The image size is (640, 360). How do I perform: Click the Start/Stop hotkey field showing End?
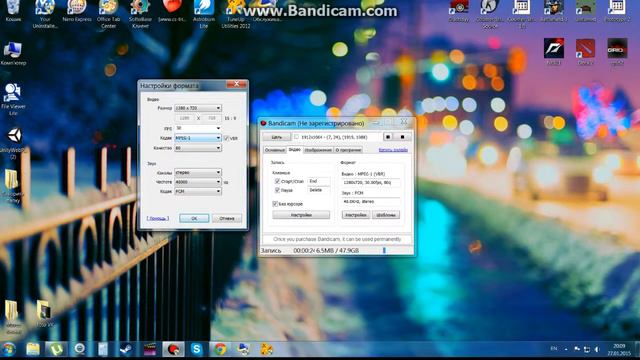tap(318, 181)
